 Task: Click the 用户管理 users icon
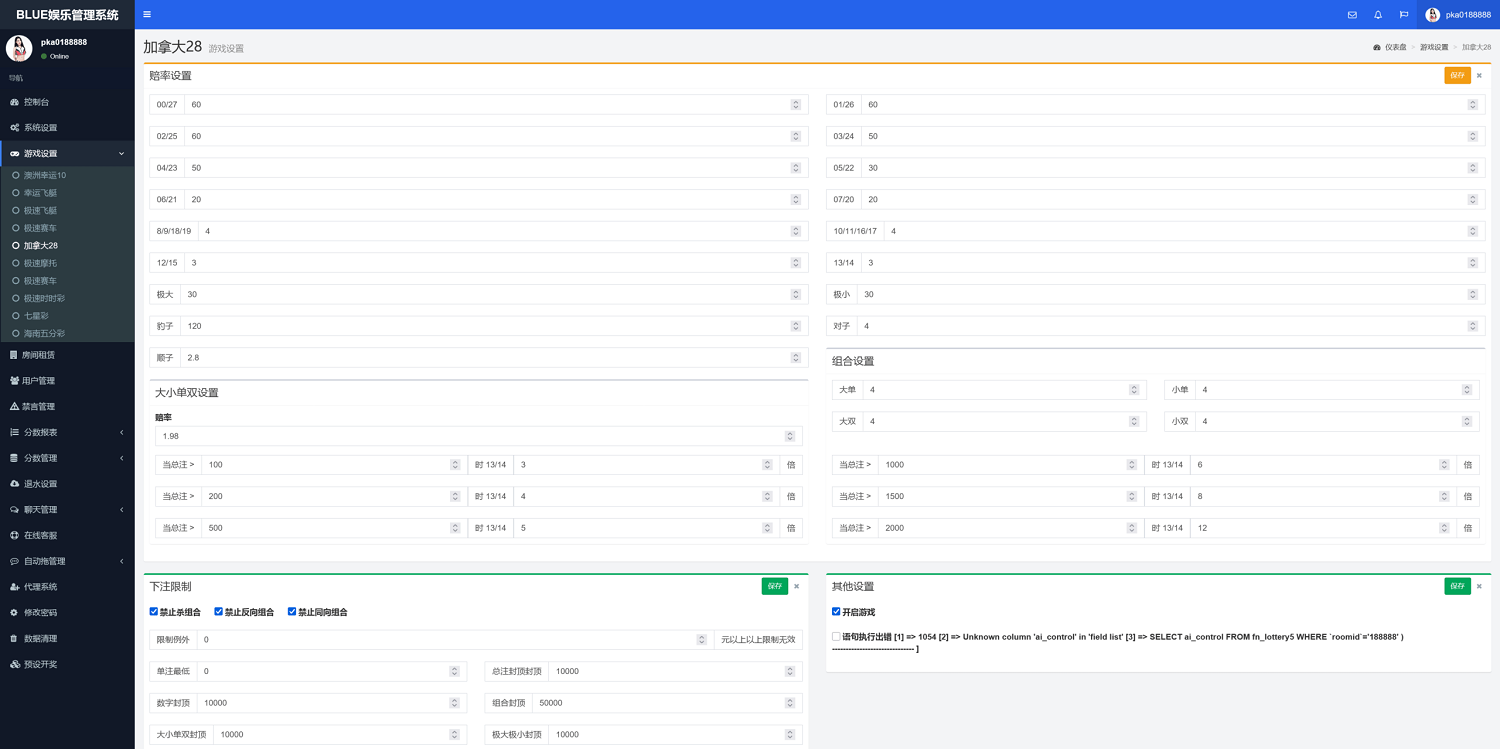click(14, 381)
